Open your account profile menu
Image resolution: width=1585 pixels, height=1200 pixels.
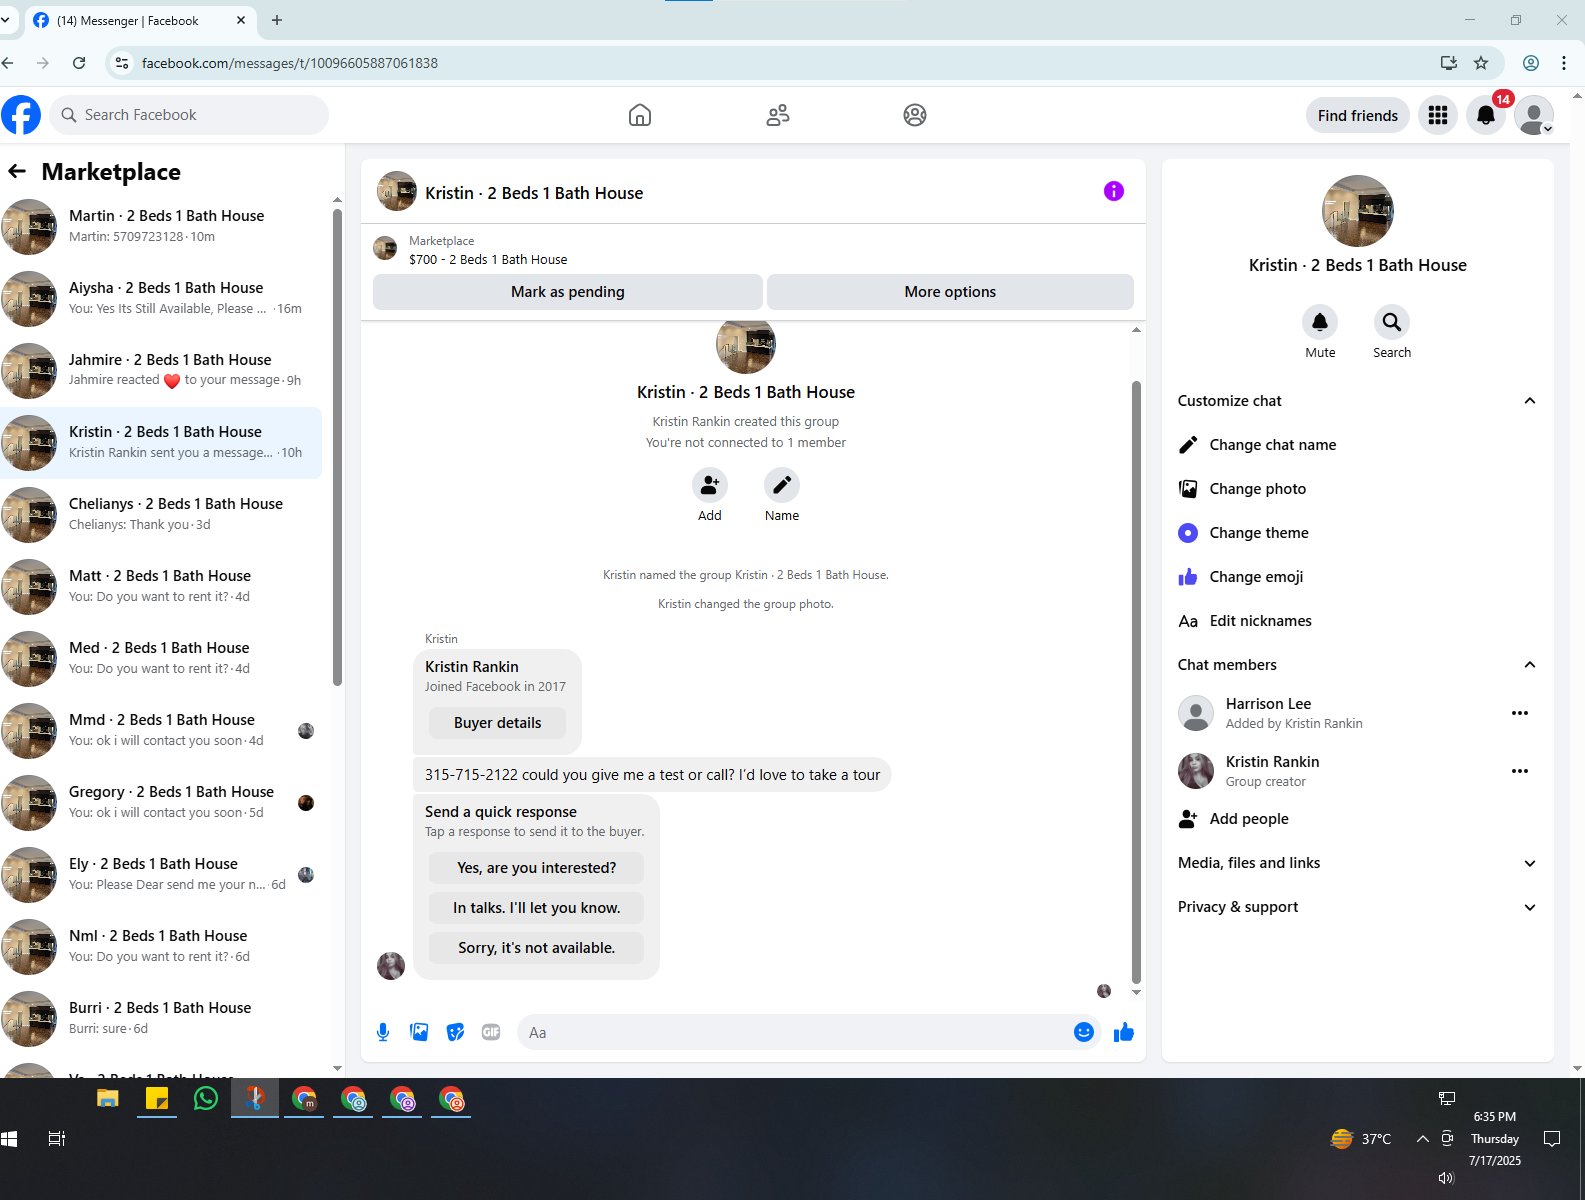tap(1534, 115)
